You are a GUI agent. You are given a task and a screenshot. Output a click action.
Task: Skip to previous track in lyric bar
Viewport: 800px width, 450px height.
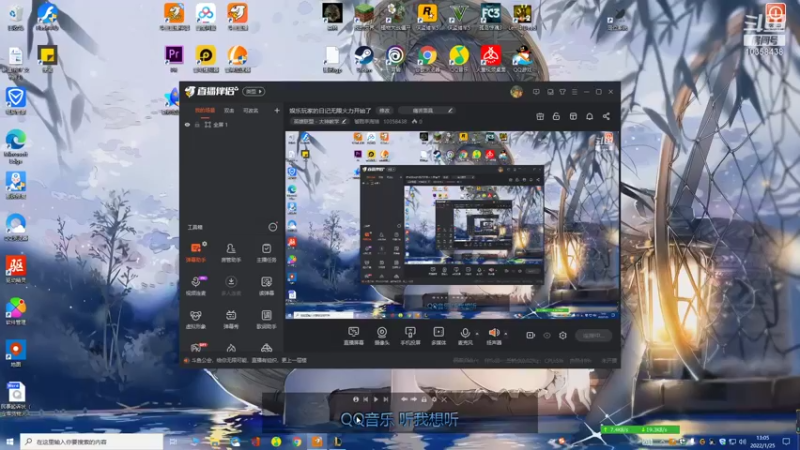click(x=366, y=399)
